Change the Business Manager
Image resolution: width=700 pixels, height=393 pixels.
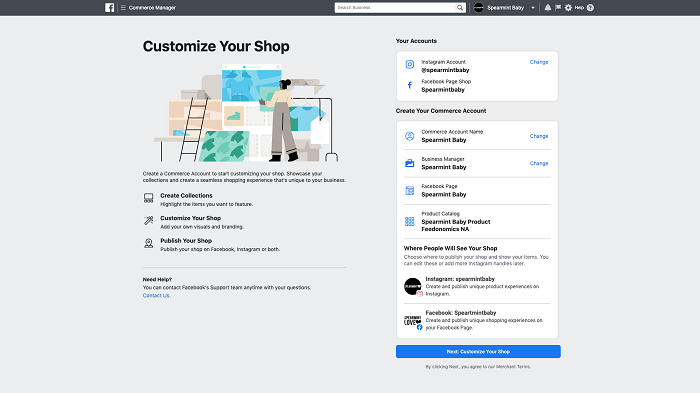539,163
